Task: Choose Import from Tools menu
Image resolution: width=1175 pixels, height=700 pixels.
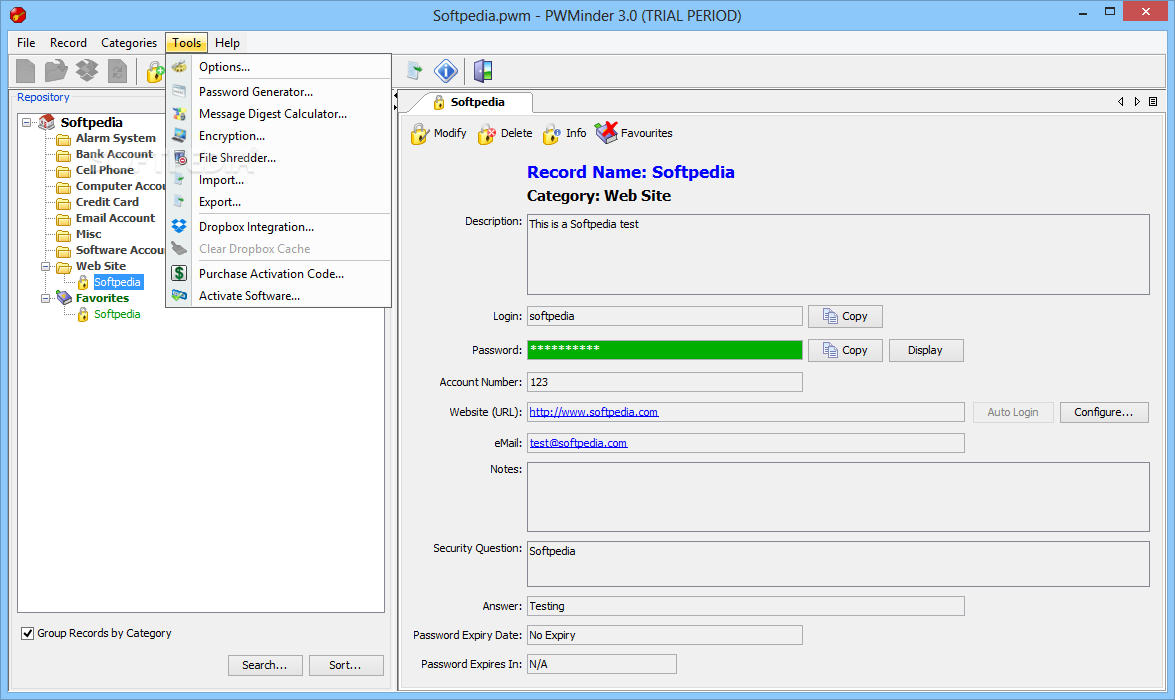Action: coord(279,180)
